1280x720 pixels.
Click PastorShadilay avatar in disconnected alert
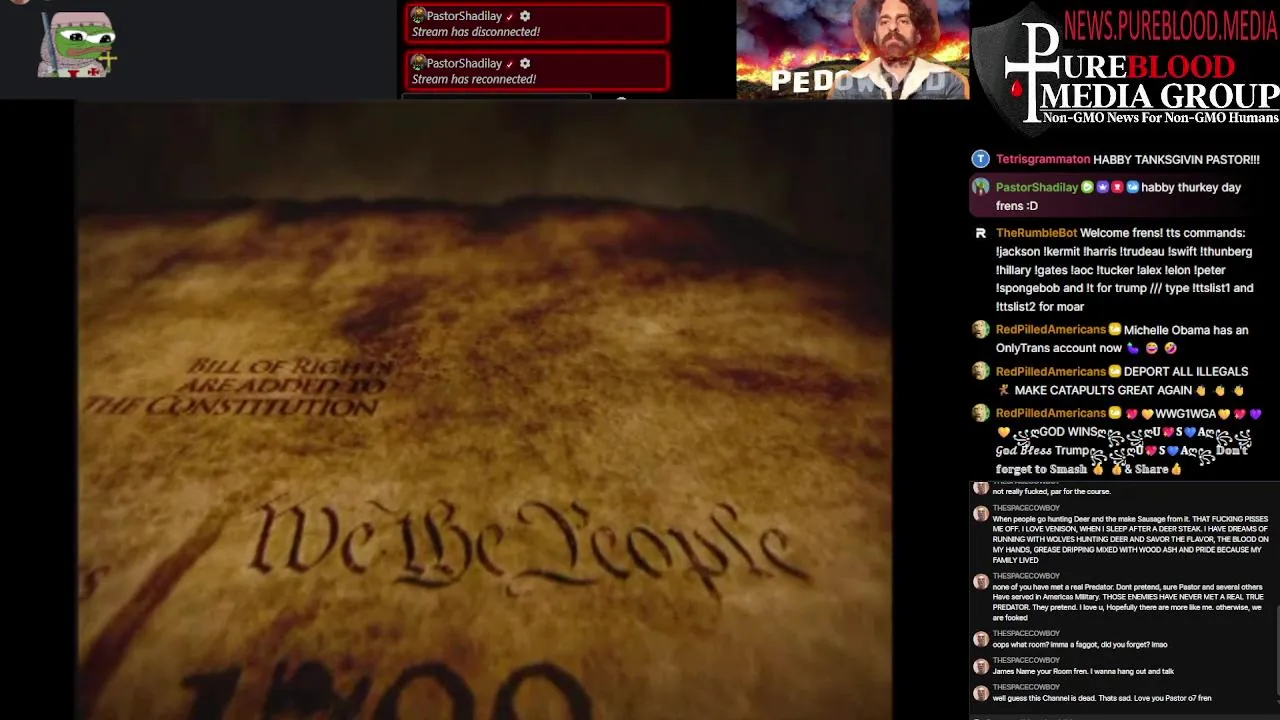[419, 16]
